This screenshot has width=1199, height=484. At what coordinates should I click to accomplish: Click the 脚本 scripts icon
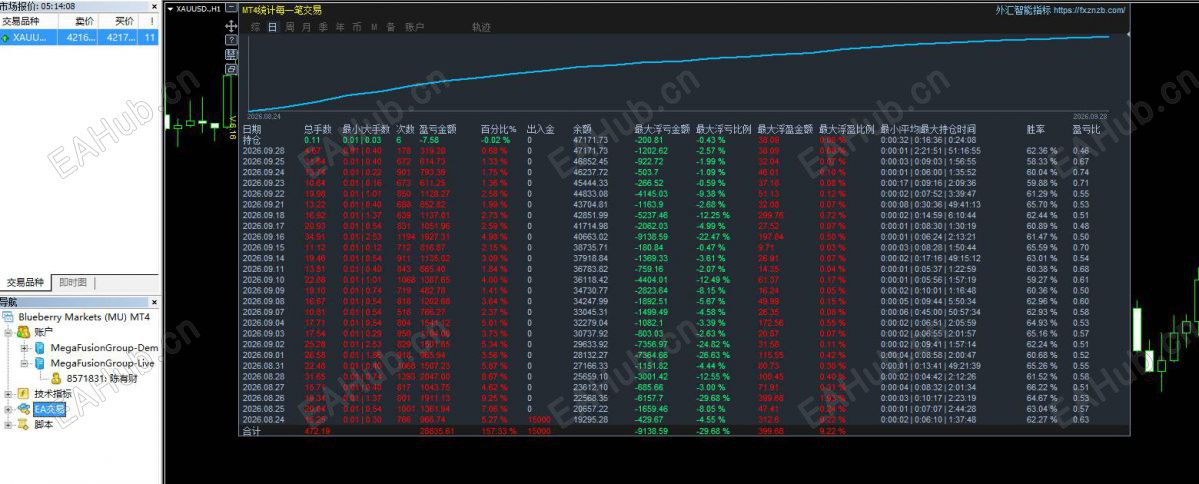point(23,424)
